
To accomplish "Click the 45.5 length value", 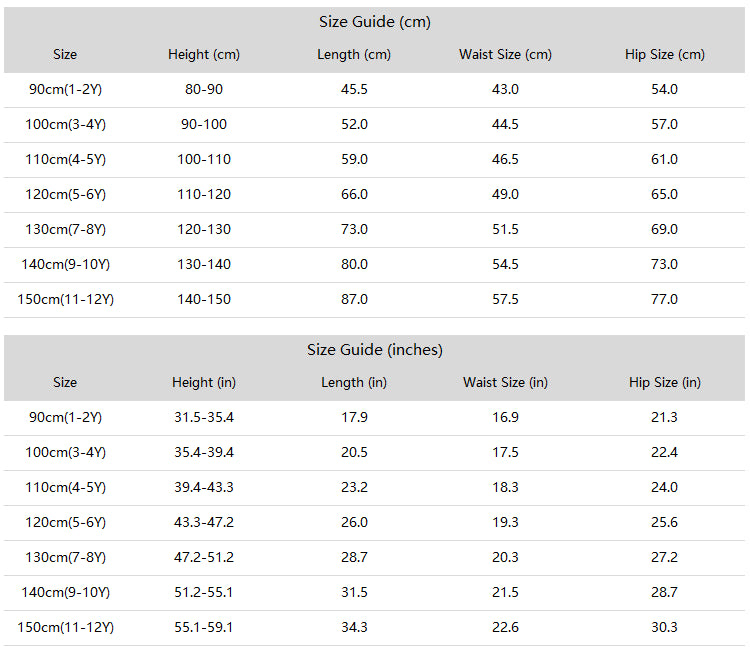I will (x=354, y=89).
